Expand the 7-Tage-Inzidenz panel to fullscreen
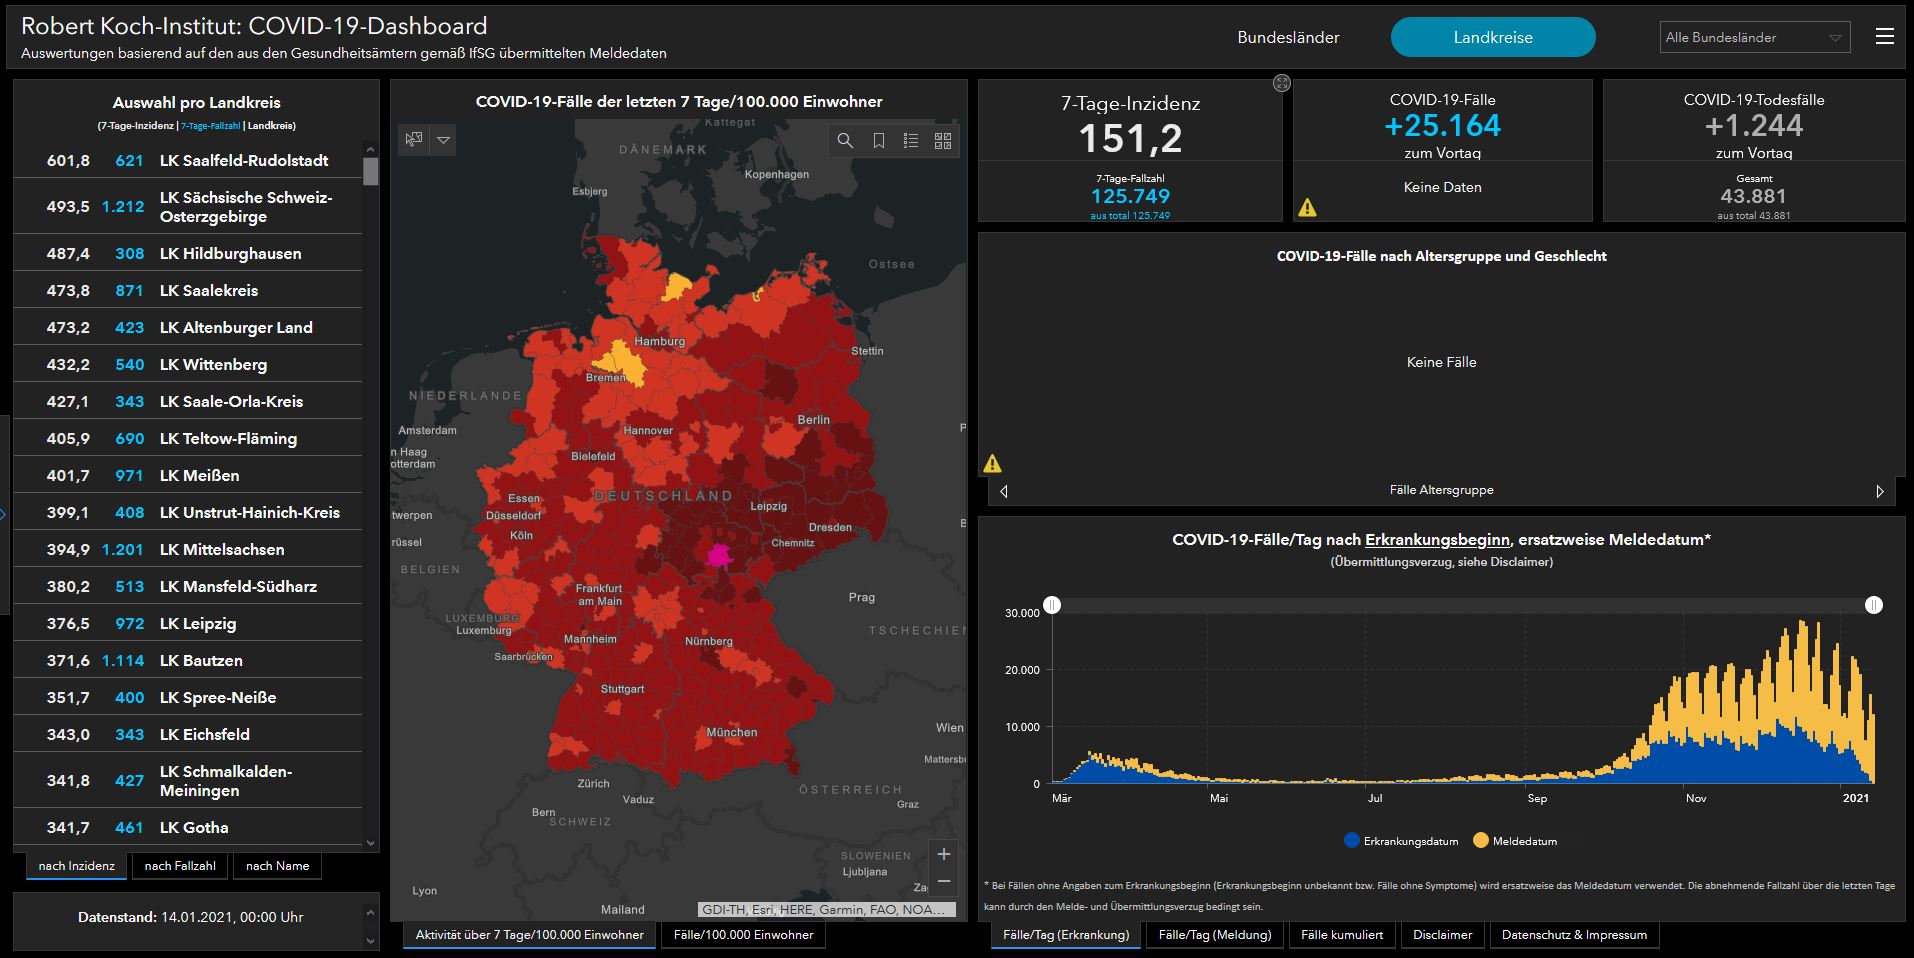 pyautogui.click(x=1281, y=83)
